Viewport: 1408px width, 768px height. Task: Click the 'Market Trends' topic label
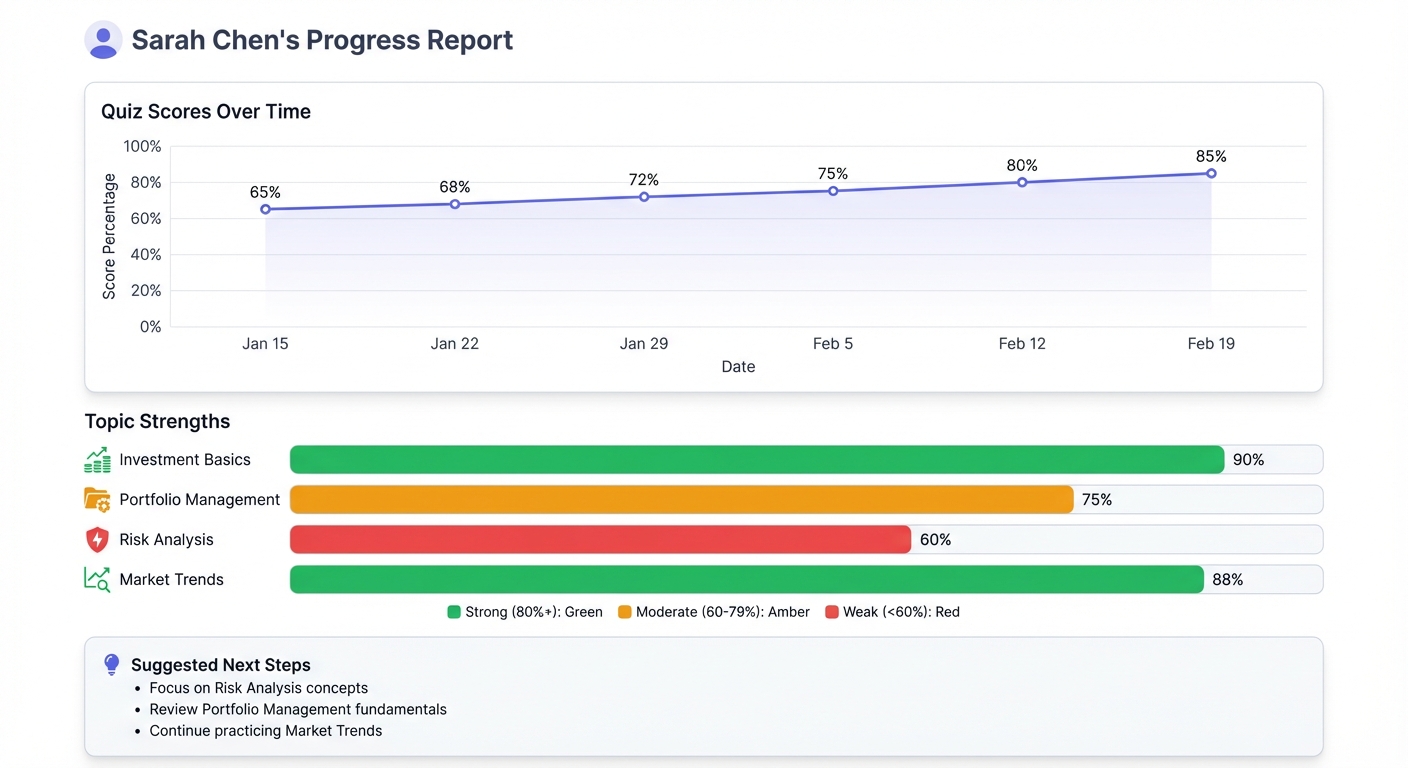click(171, 580)
